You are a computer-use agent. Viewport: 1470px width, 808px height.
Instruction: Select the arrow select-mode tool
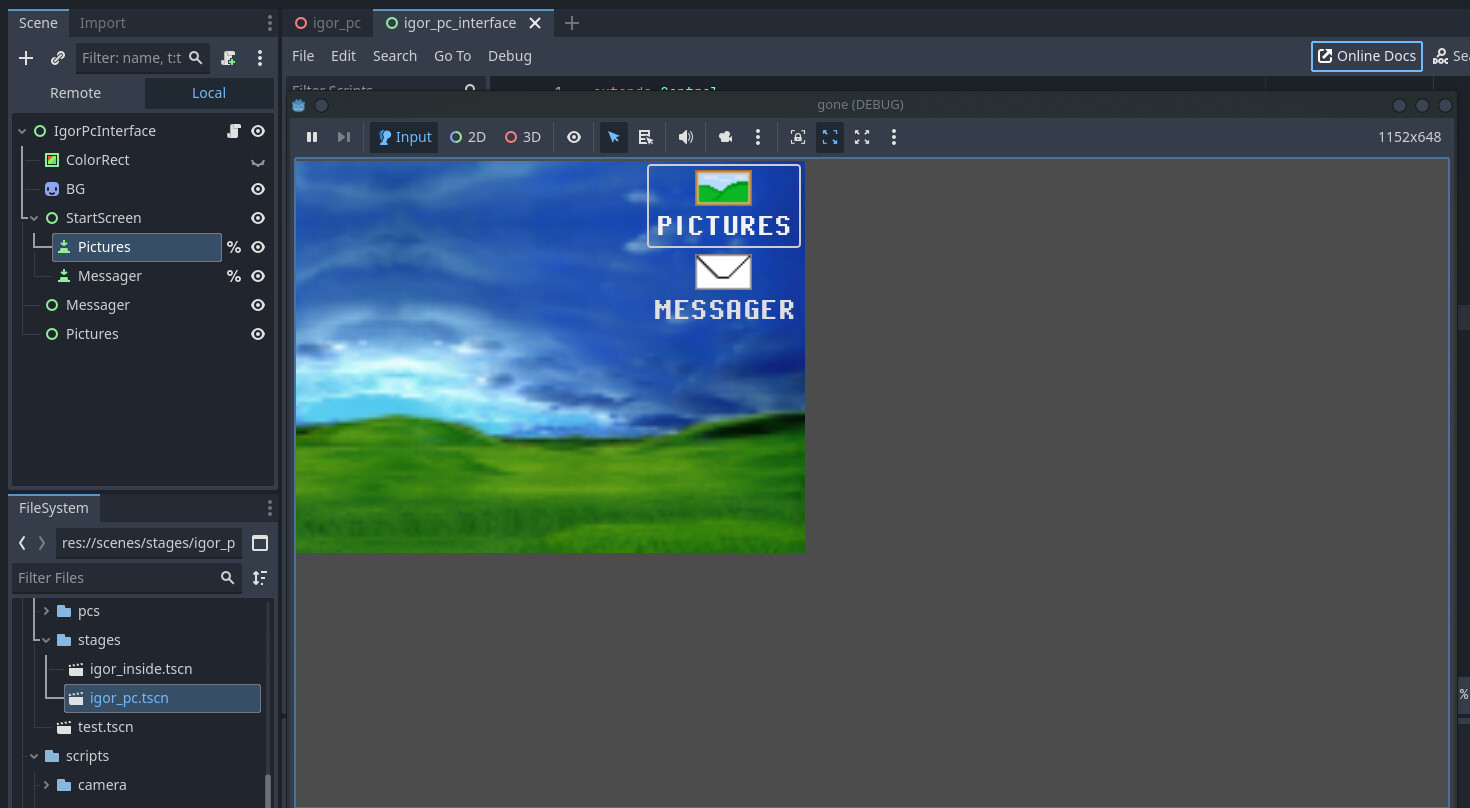tap(614, 137)
